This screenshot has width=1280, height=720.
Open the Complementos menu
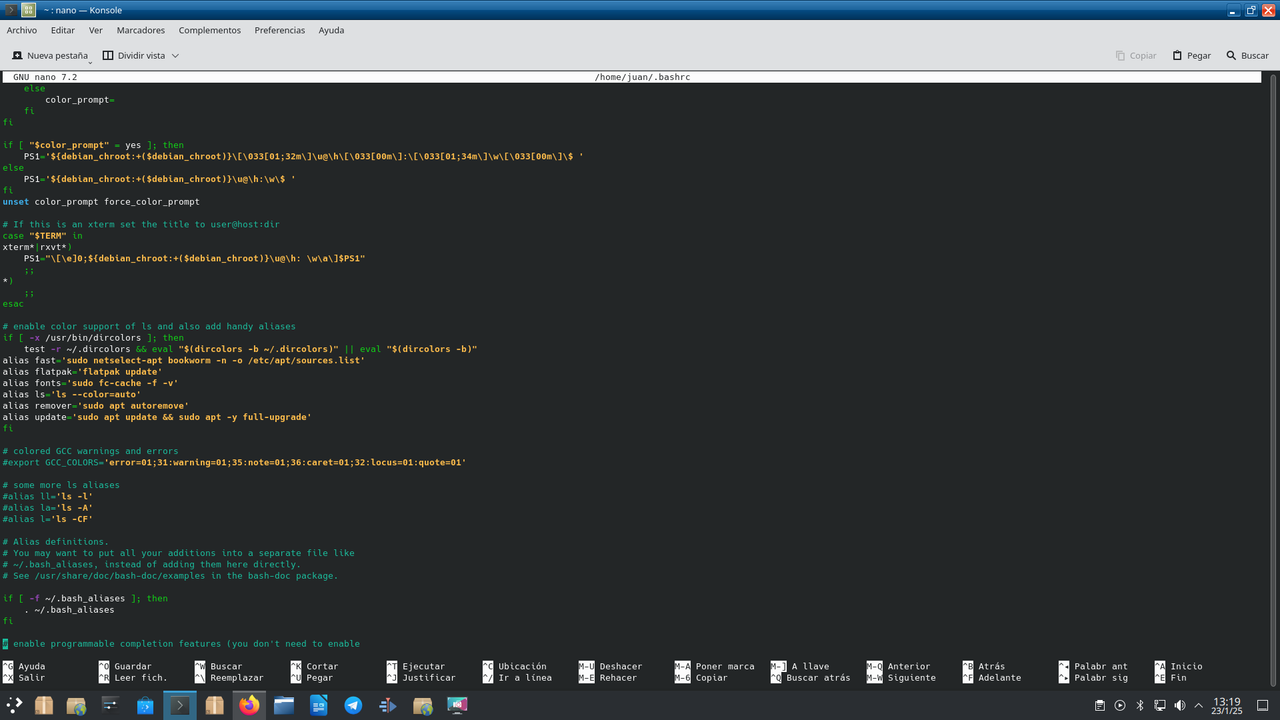(210, 30)
